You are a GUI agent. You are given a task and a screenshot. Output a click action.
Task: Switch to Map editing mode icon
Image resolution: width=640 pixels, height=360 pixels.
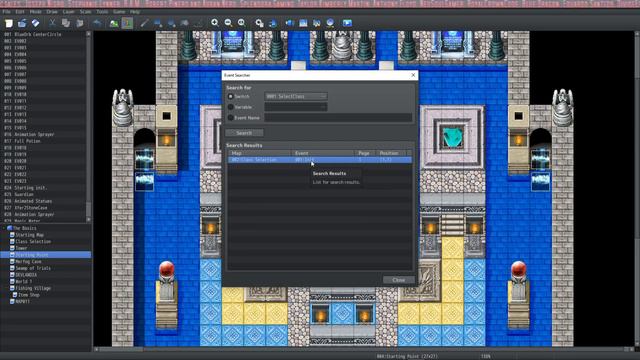[114, 23]
